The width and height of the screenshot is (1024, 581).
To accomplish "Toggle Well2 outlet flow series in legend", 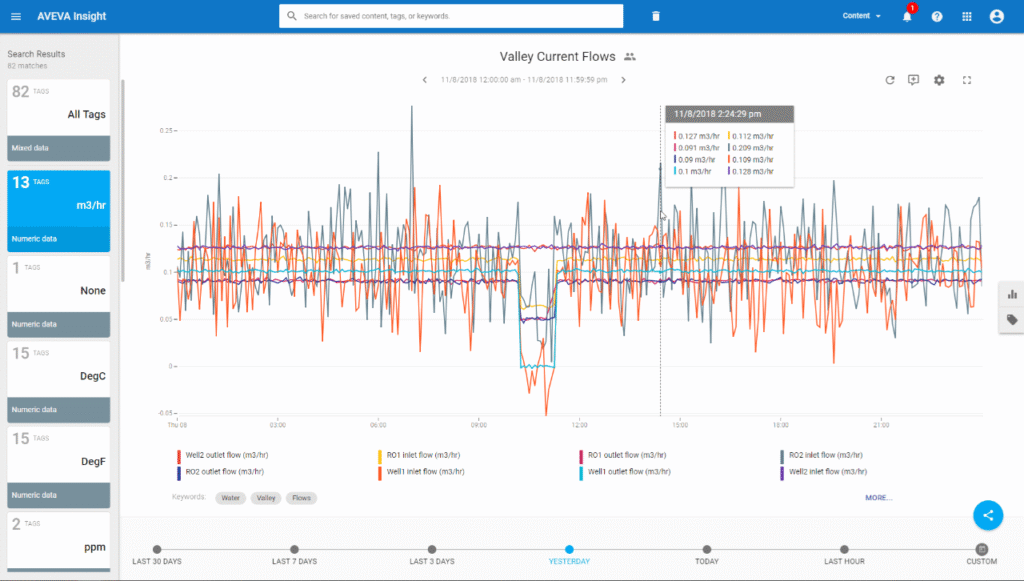I will [x=225, y=455].
